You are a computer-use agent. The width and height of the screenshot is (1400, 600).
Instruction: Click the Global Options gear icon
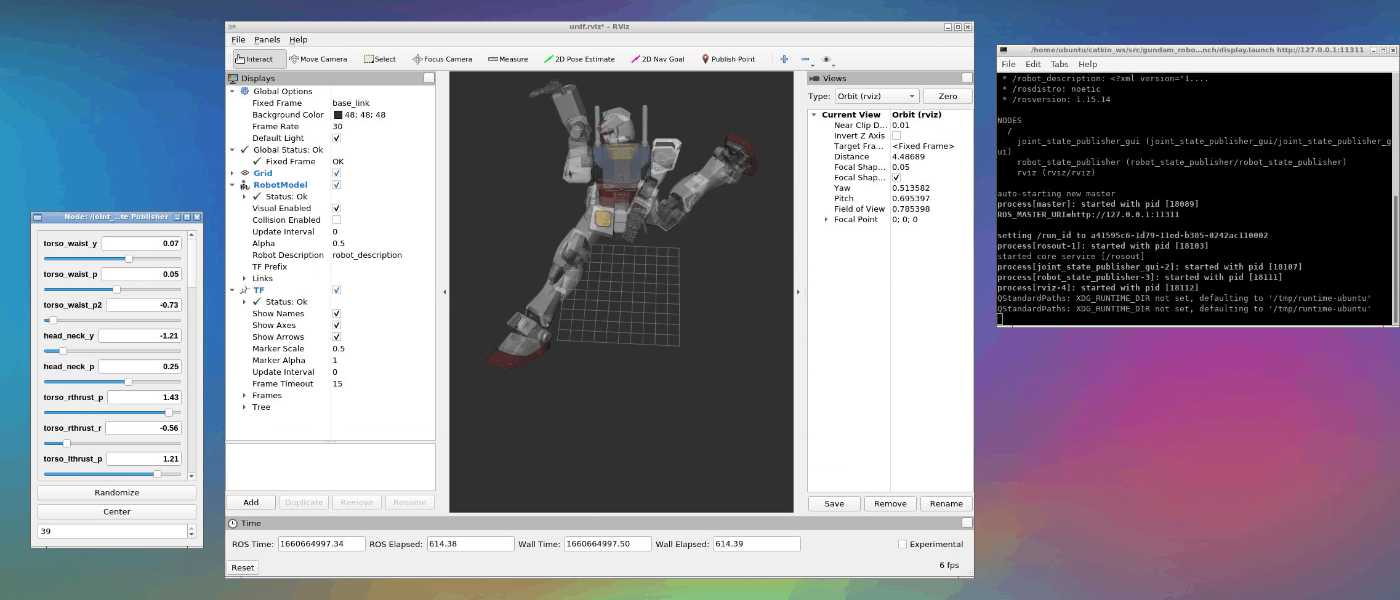click(245, 91)
